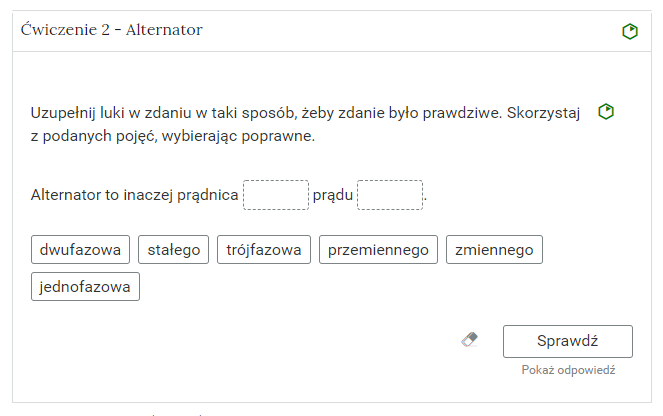
Task: Click the 'Ćwiczenie 2' text in the header
Action: (x=65, y=30)
